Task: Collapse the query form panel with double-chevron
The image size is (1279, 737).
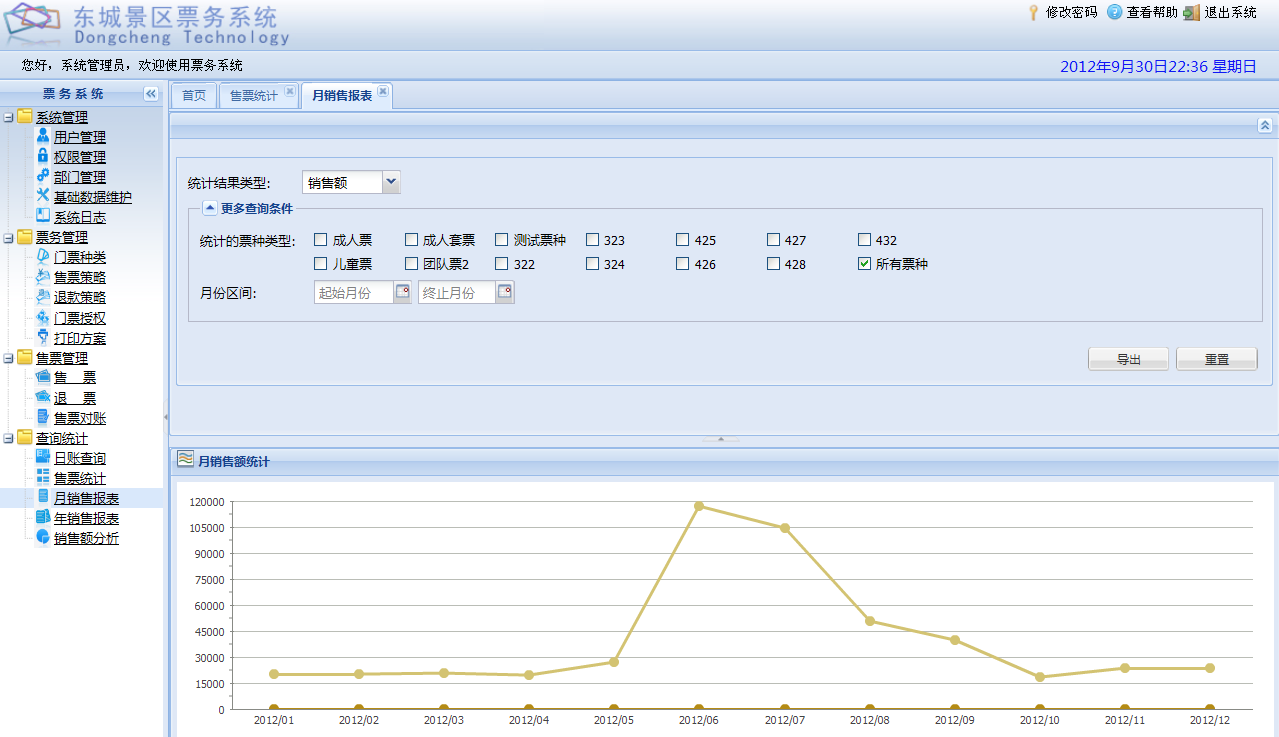Action: click(1265, 125)
